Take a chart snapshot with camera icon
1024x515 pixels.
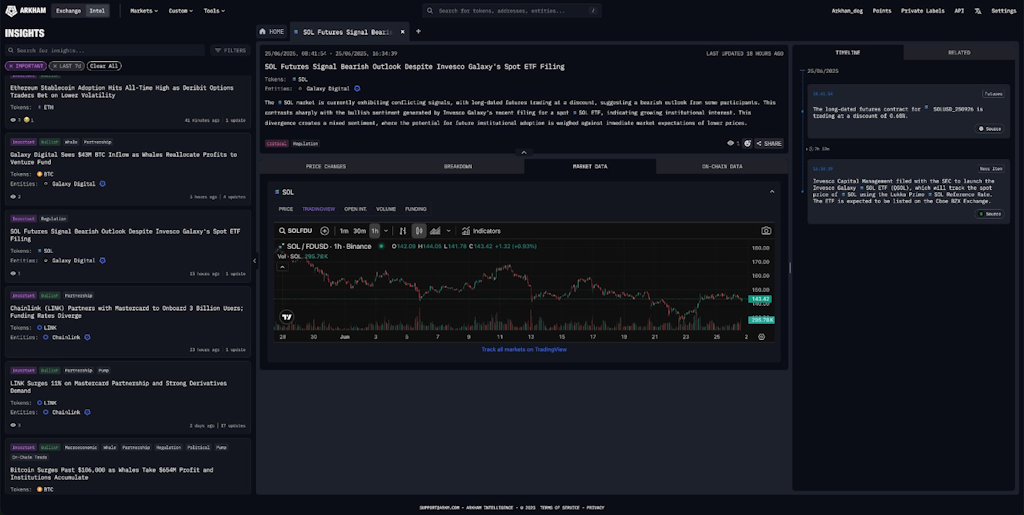click(x=766, y=231)
